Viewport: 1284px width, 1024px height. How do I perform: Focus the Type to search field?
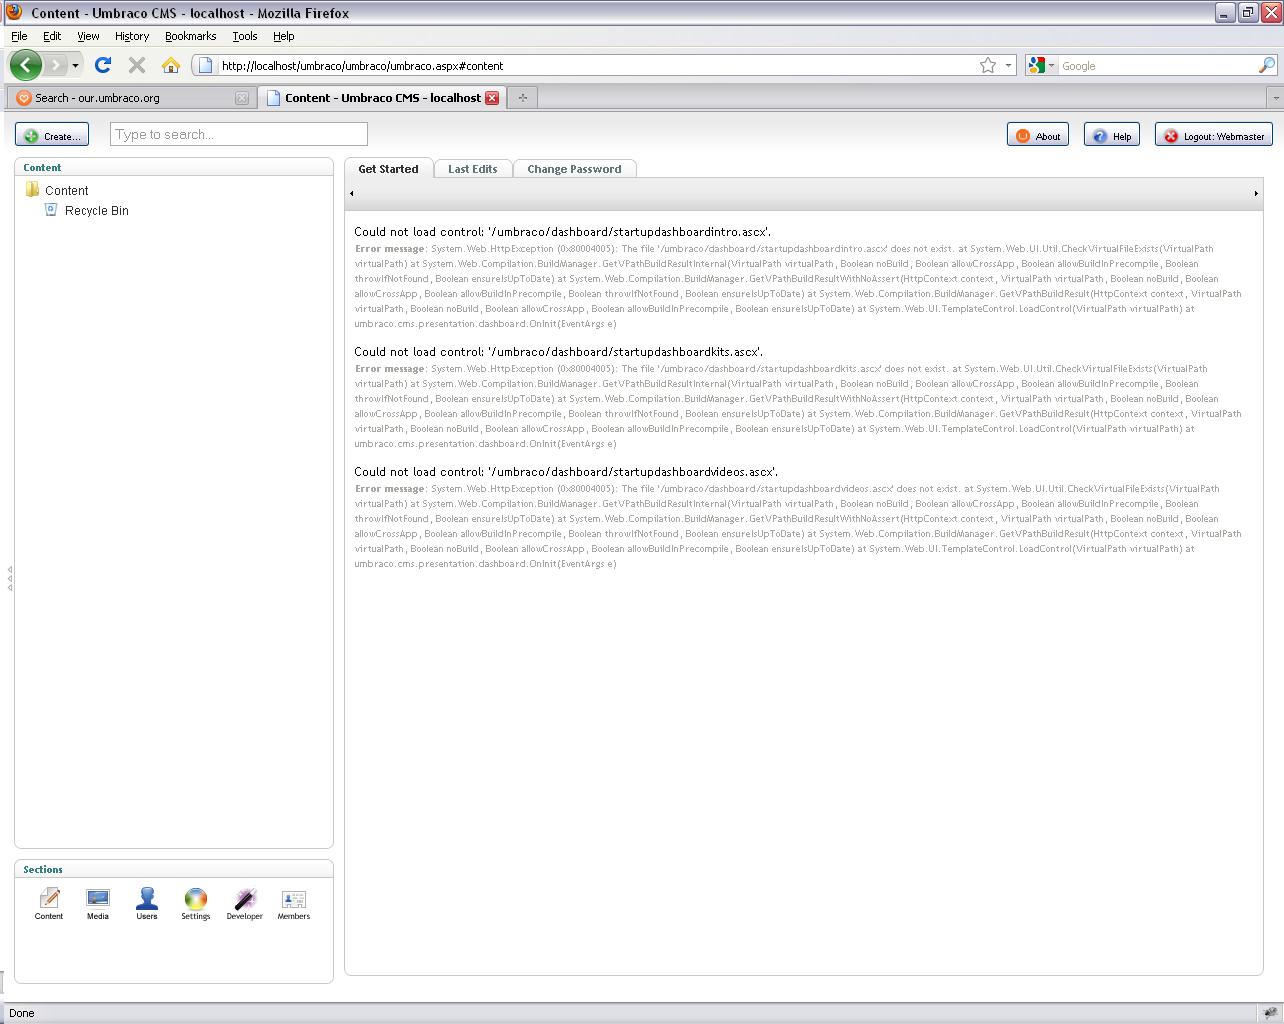pos(239,134)
